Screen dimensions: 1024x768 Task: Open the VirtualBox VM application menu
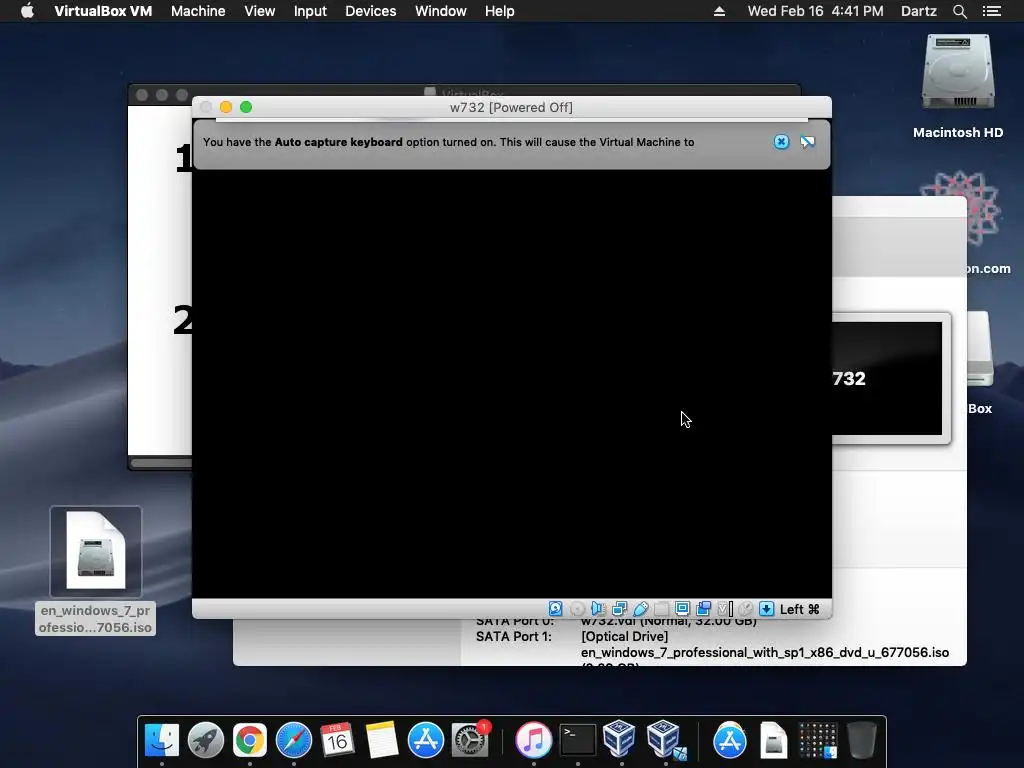click(103, 11)
